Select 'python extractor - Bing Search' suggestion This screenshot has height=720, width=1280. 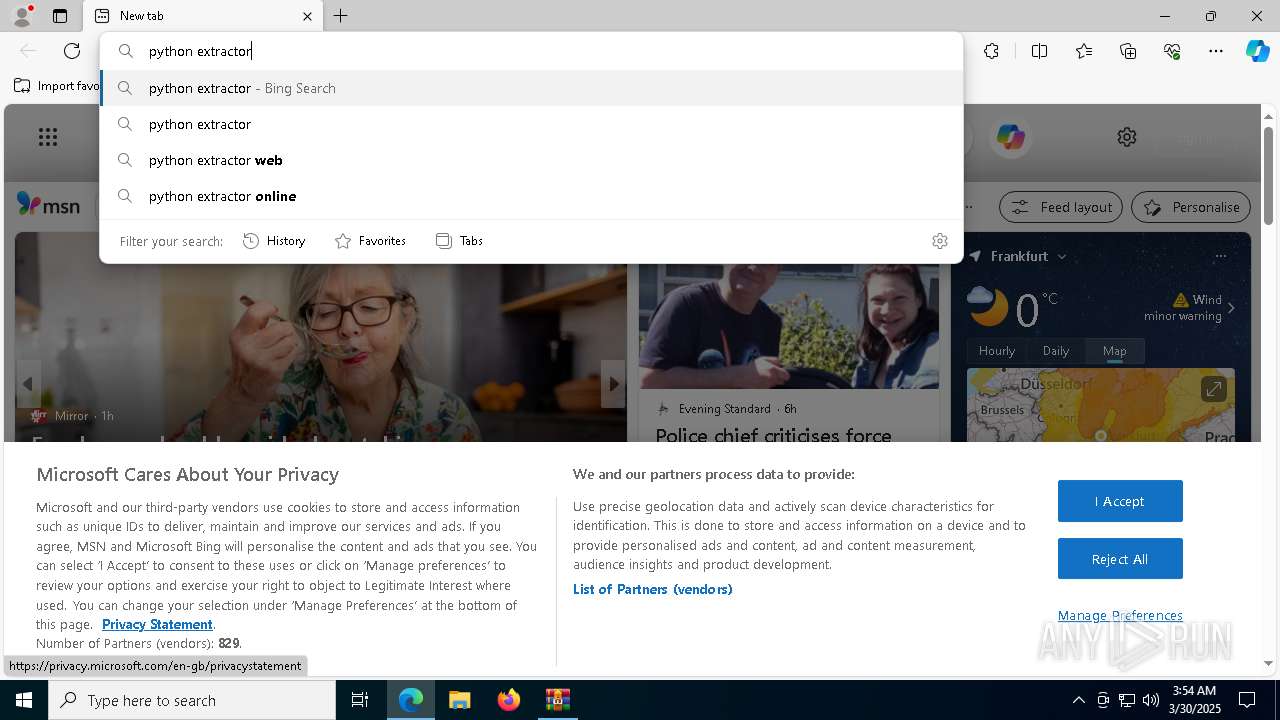coord(532,88)
